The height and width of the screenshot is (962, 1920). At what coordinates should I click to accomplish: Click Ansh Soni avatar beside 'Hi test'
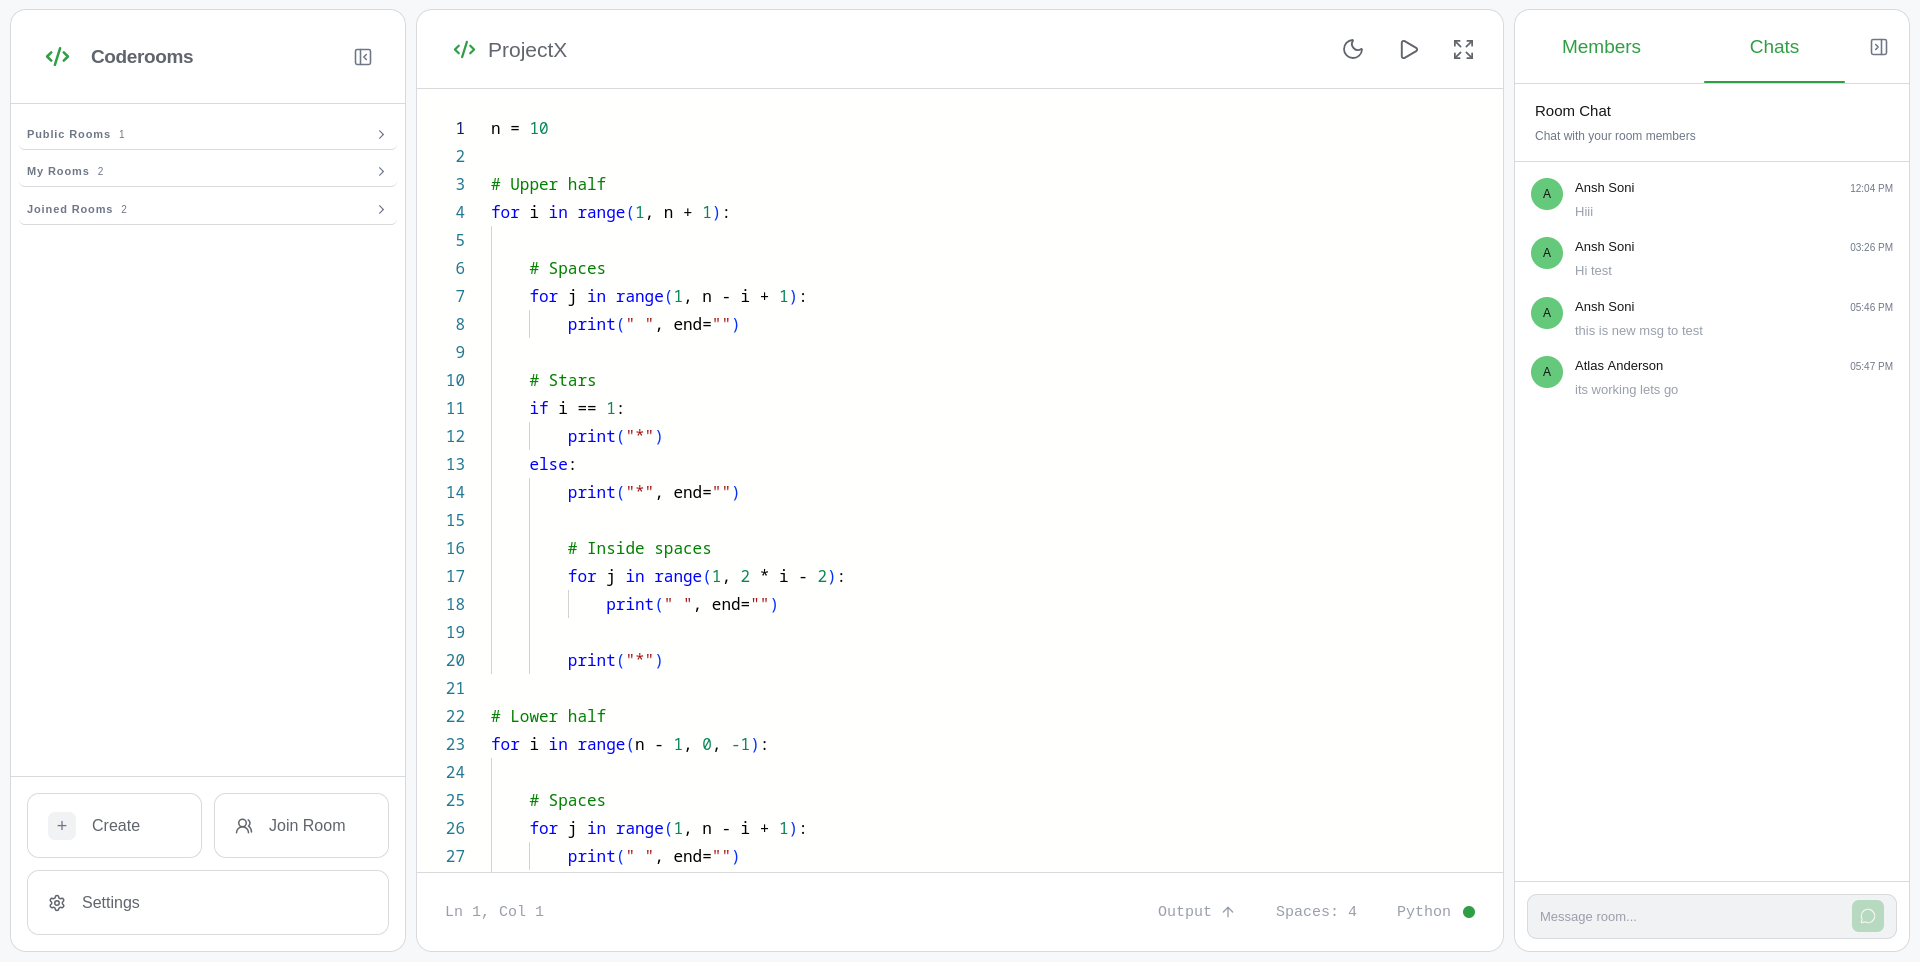point(1547,253)
